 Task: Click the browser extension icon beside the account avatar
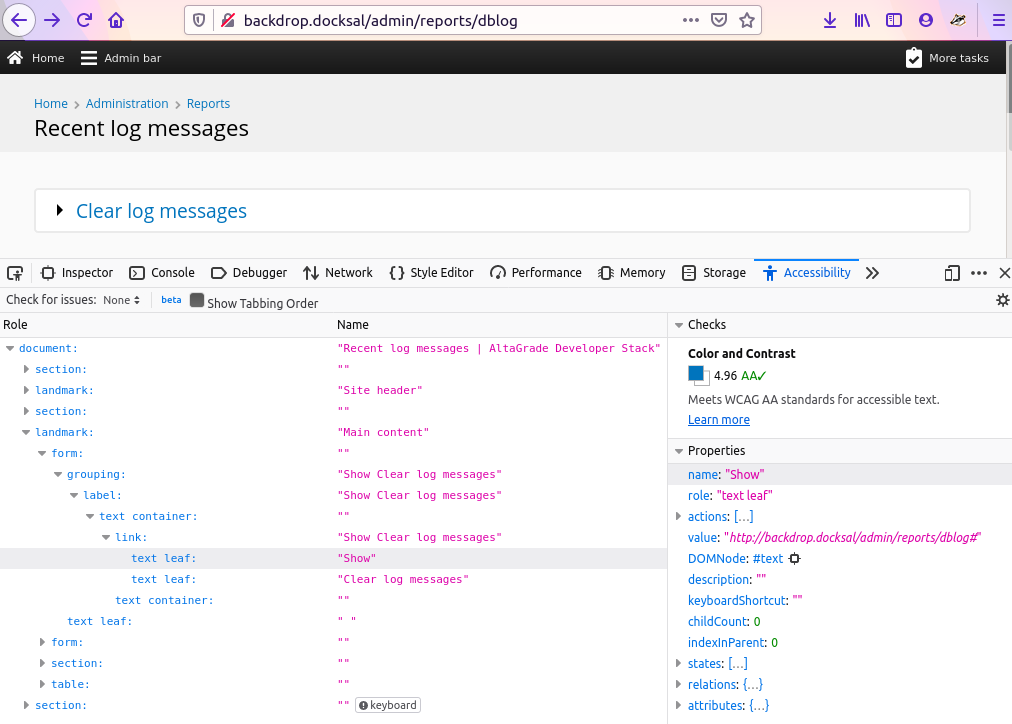pyautogui.click(x=958, y=21)
